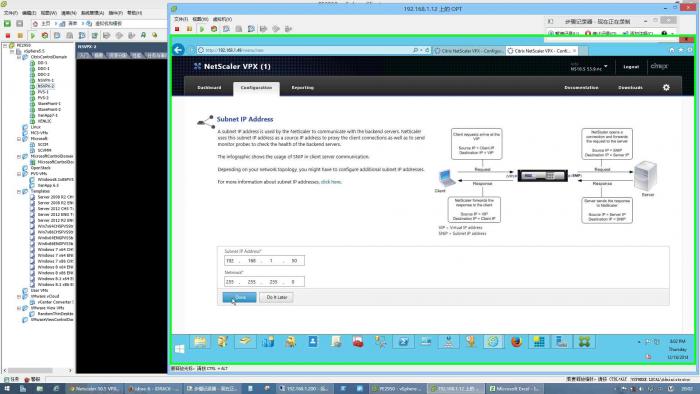Collapse the MicrosoftControlDomain folder
The height and width of the screenshot is (394, 700).
[x=19, y=156]
